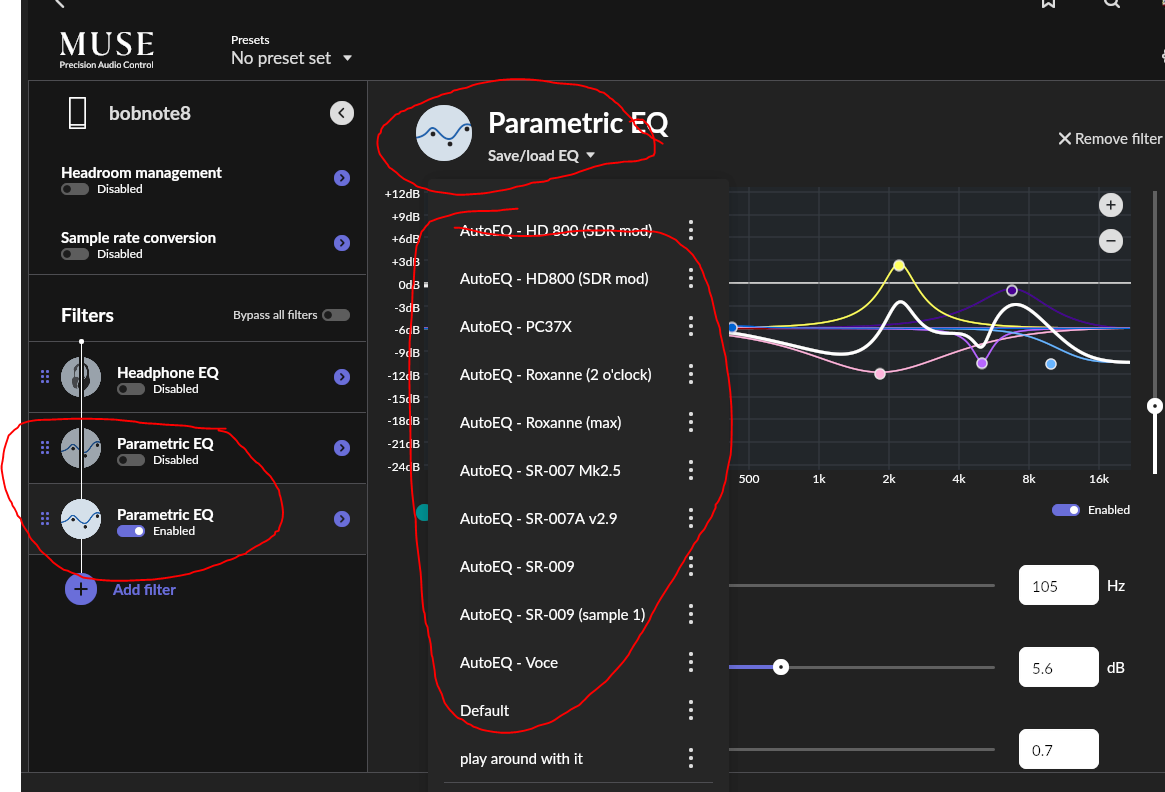Click drag handle of Headphone EQ filter

point(44,377)
